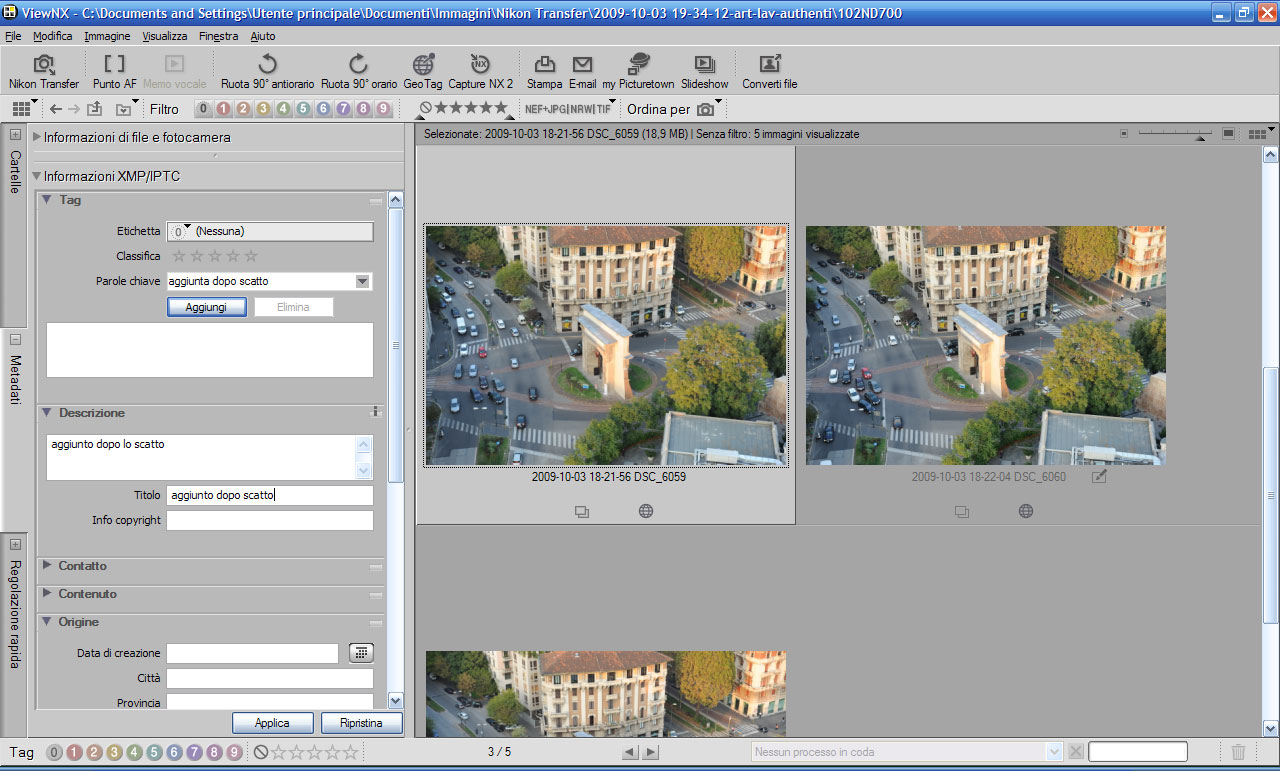Start the Slideshow

[x=705, y=72]
